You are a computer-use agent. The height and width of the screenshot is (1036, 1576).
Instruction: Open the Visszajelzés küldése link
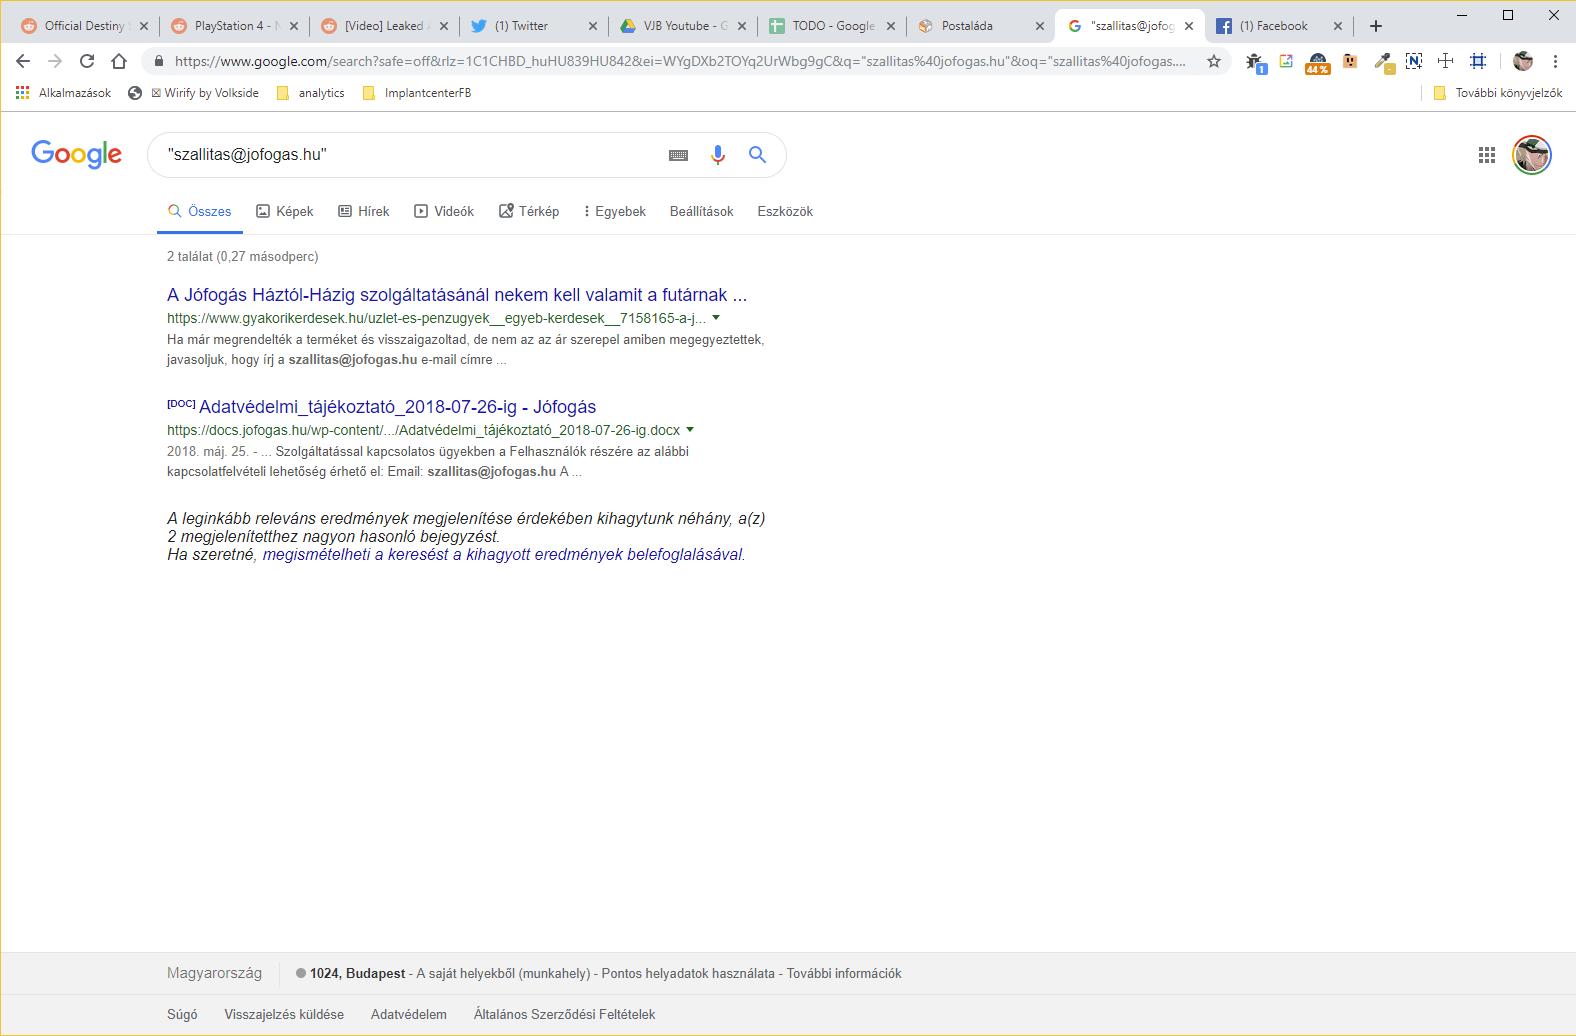[284, 1014]
